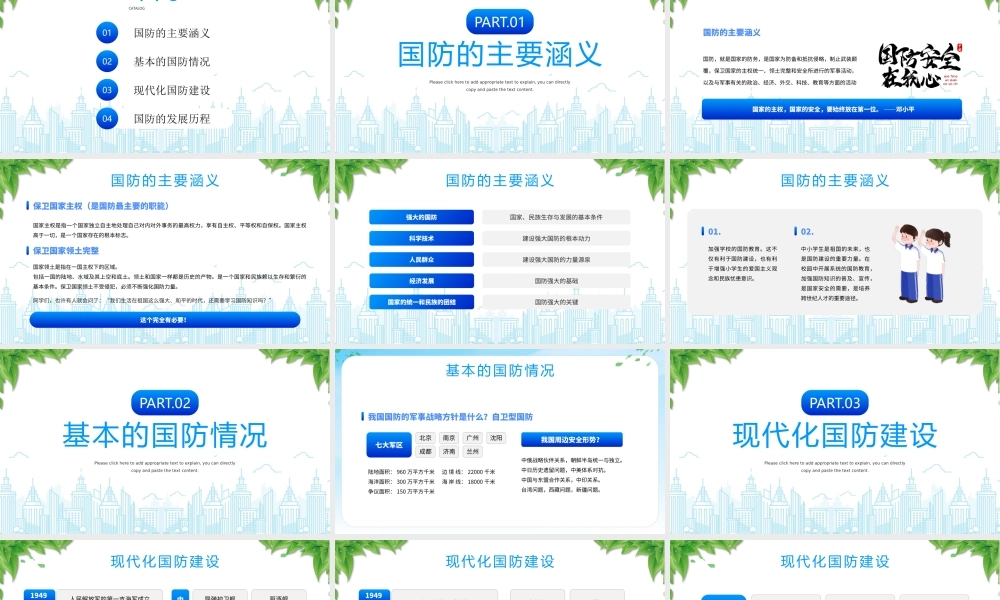The height and width of the screenshot is (600, 1000).
Task: Click the PART.02 badge
Action: click(165, 403)
